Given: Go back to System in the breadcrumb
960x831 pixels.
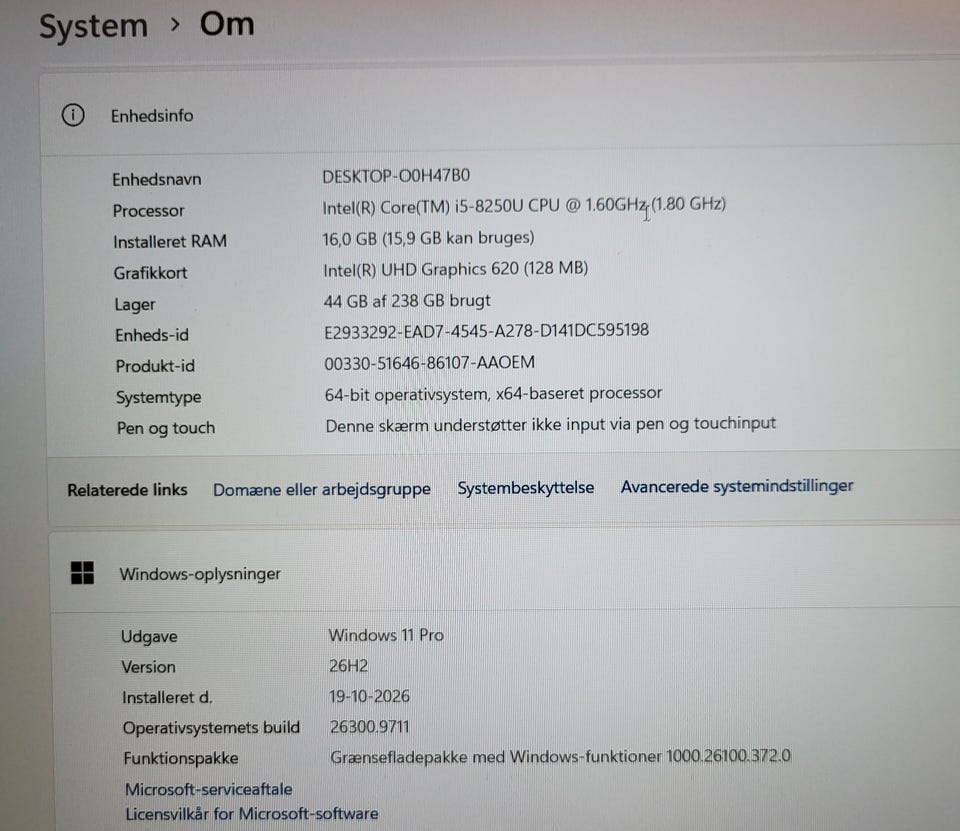Looking at the screenshot, I should (x=93, y=26).
